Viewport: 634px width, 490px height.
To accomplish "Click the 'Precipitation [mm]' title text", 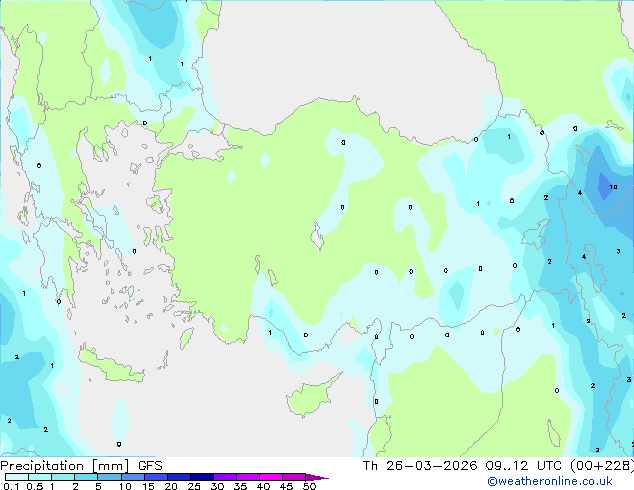I will coord(65,466).
